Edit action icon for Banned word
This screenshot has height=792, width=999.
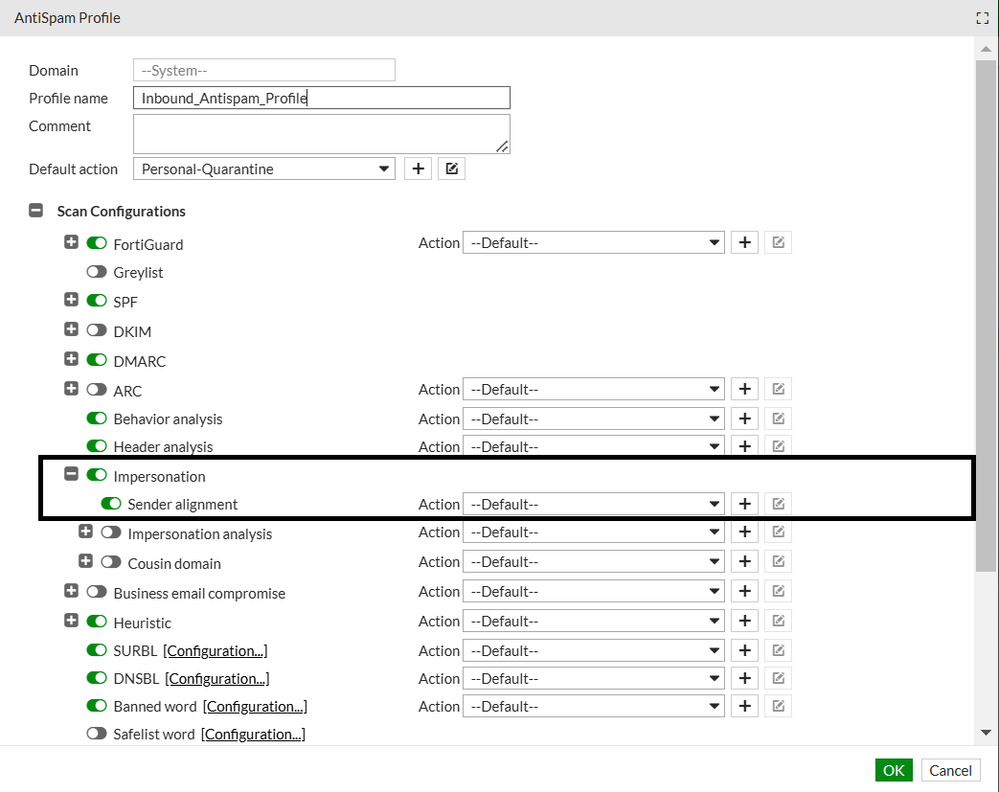pos(778,706)
